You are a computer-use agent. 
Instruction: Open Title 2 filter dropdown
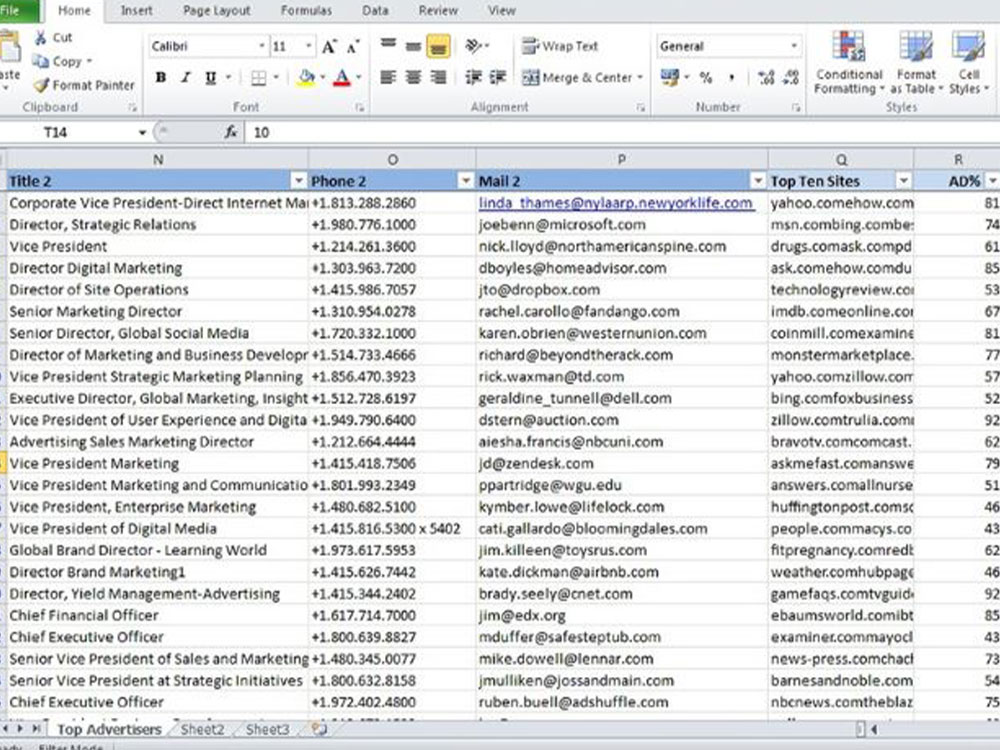point(298,181)
